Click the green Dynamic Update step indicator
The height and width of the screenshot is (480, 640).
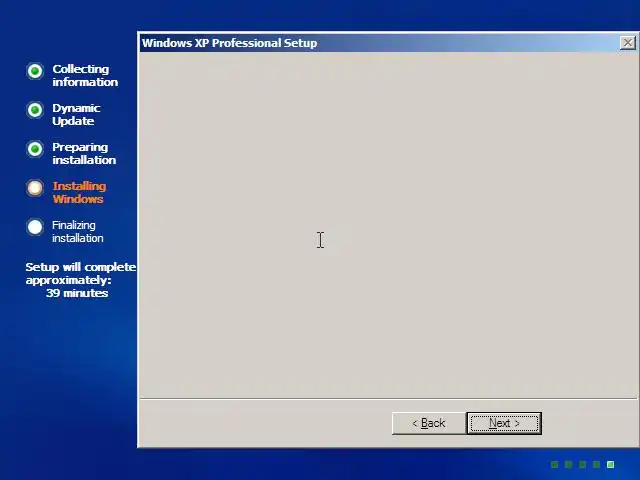pos(35,110)
